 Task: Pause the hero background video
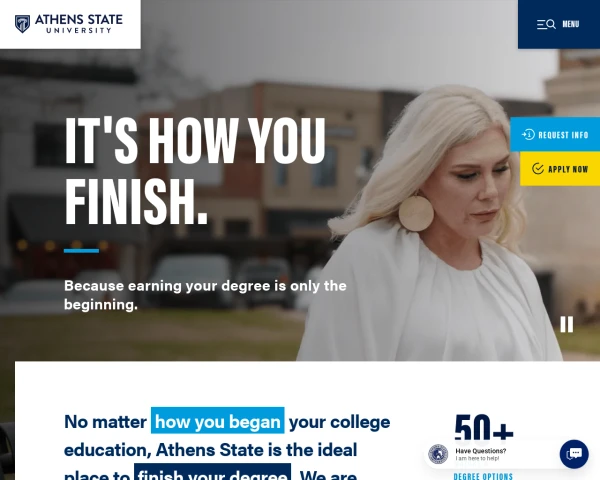[x=567, y=324]
